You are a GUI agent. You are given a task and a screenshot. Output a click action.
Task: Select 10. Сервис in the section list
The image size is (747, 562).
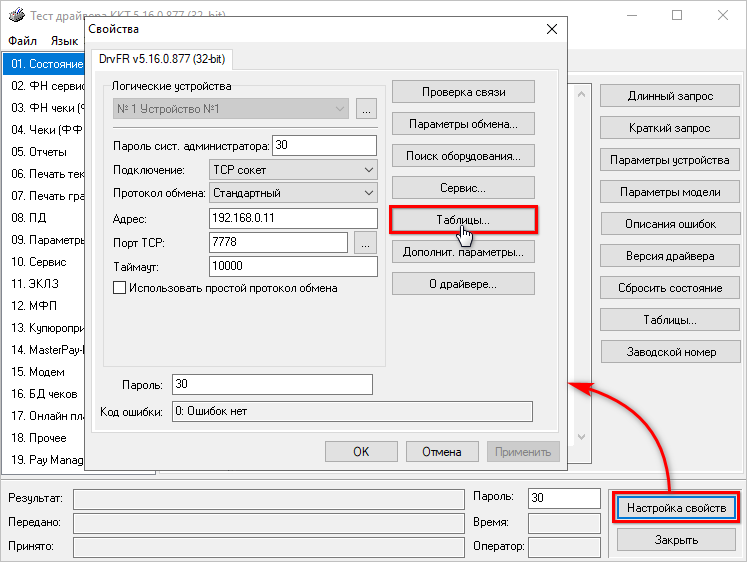click(x=40, y=262)
